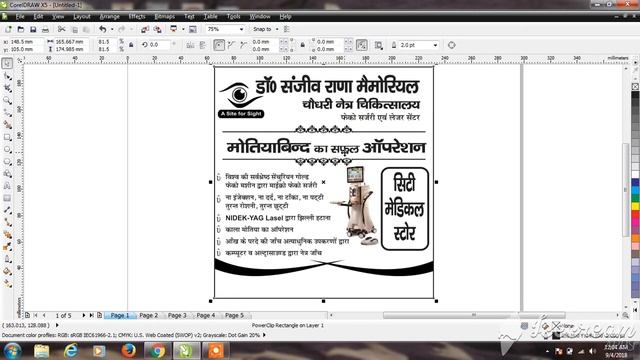Select the Rectangle tool
Image resolution: width=640 pixels, height=360 pixels.
pyautogui.click(x=7, y=137)
